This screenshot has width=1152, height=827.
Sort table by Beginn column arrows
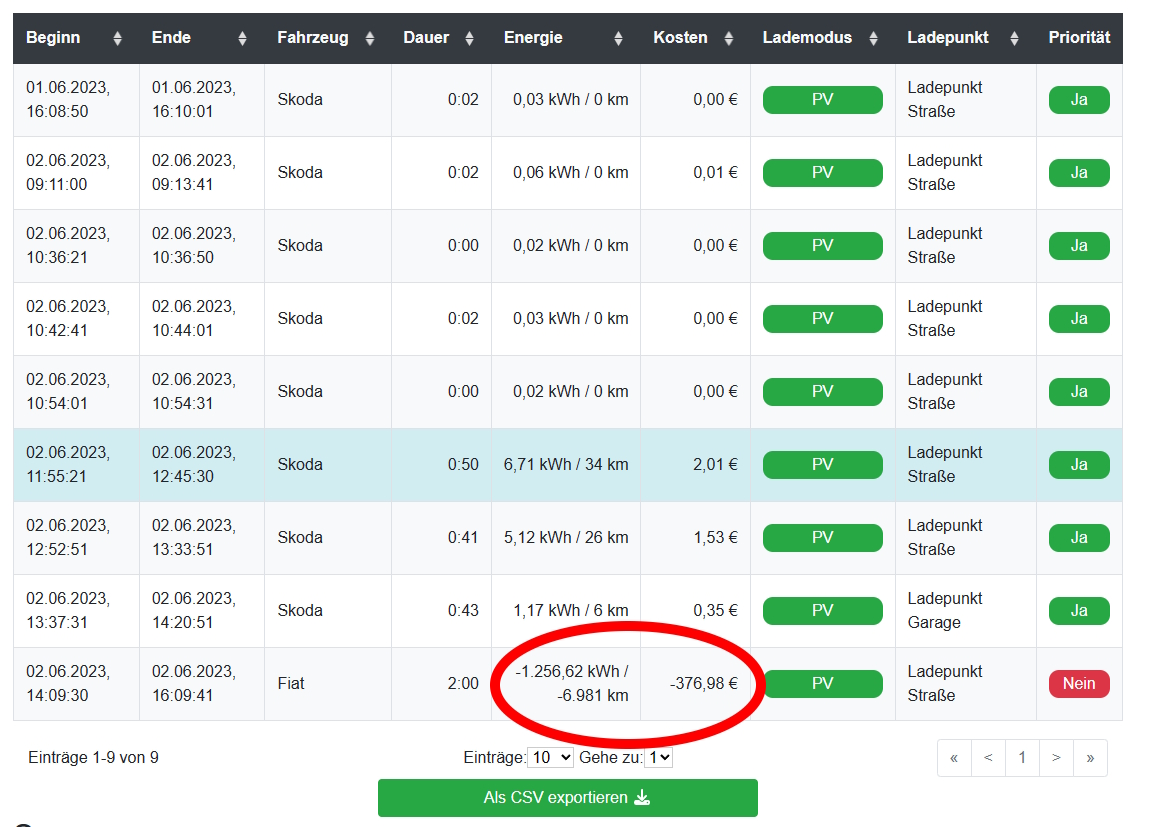click(118, 38)
